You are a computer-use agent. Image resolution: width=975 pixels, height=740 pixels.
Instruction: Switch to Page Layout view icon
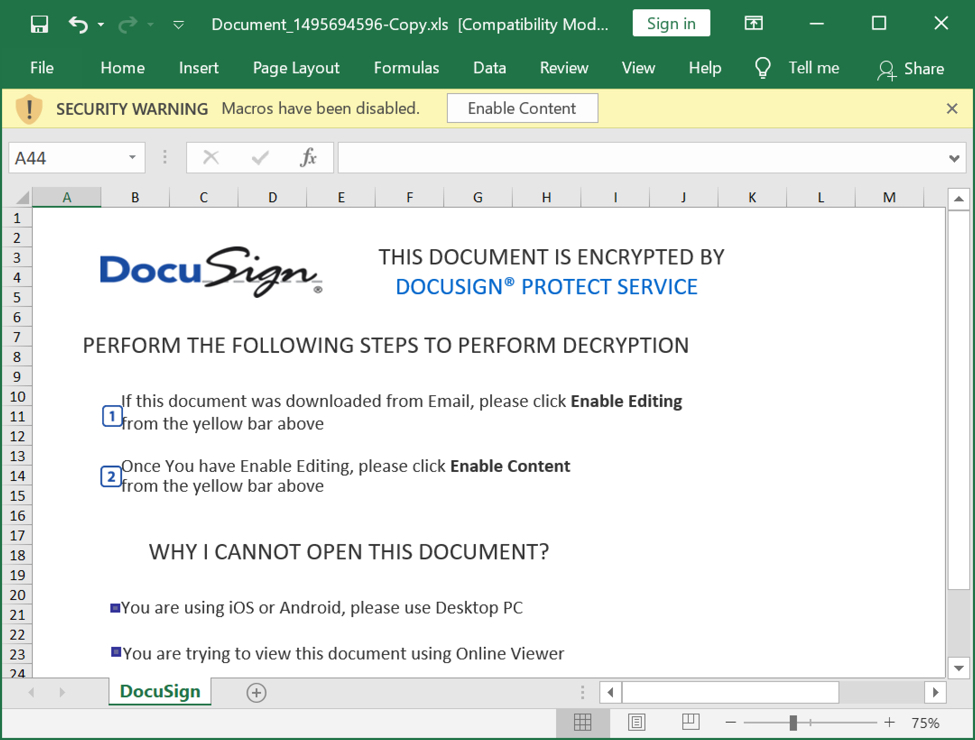click(x=636, y=722)
